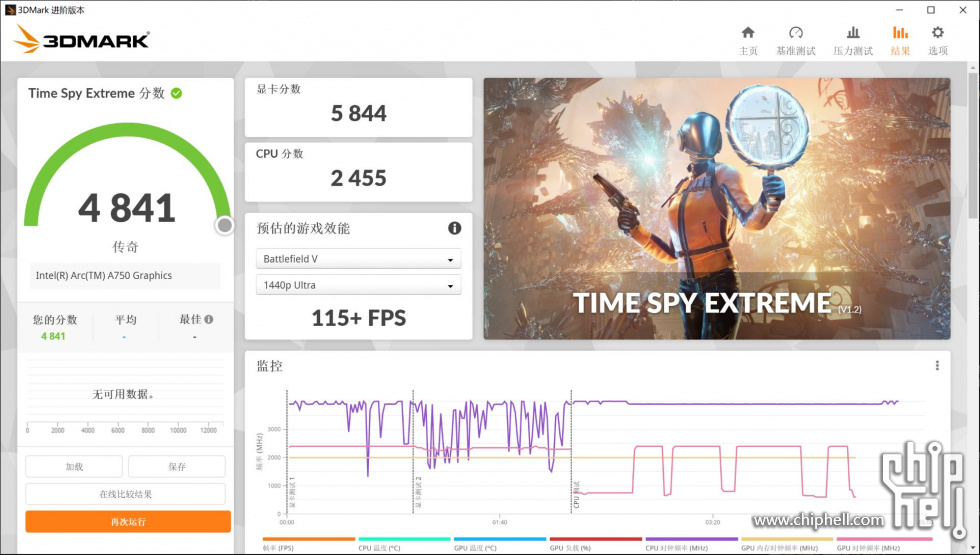
Task: Click the 保存 save button
Action: tap(177, 466)
